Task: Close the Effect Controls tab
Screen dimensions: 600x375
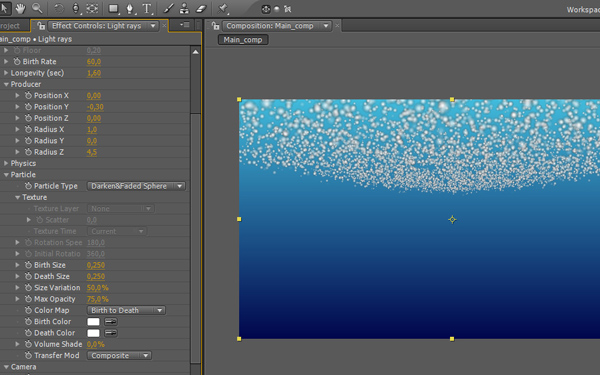Action: (x=164, y=26)
